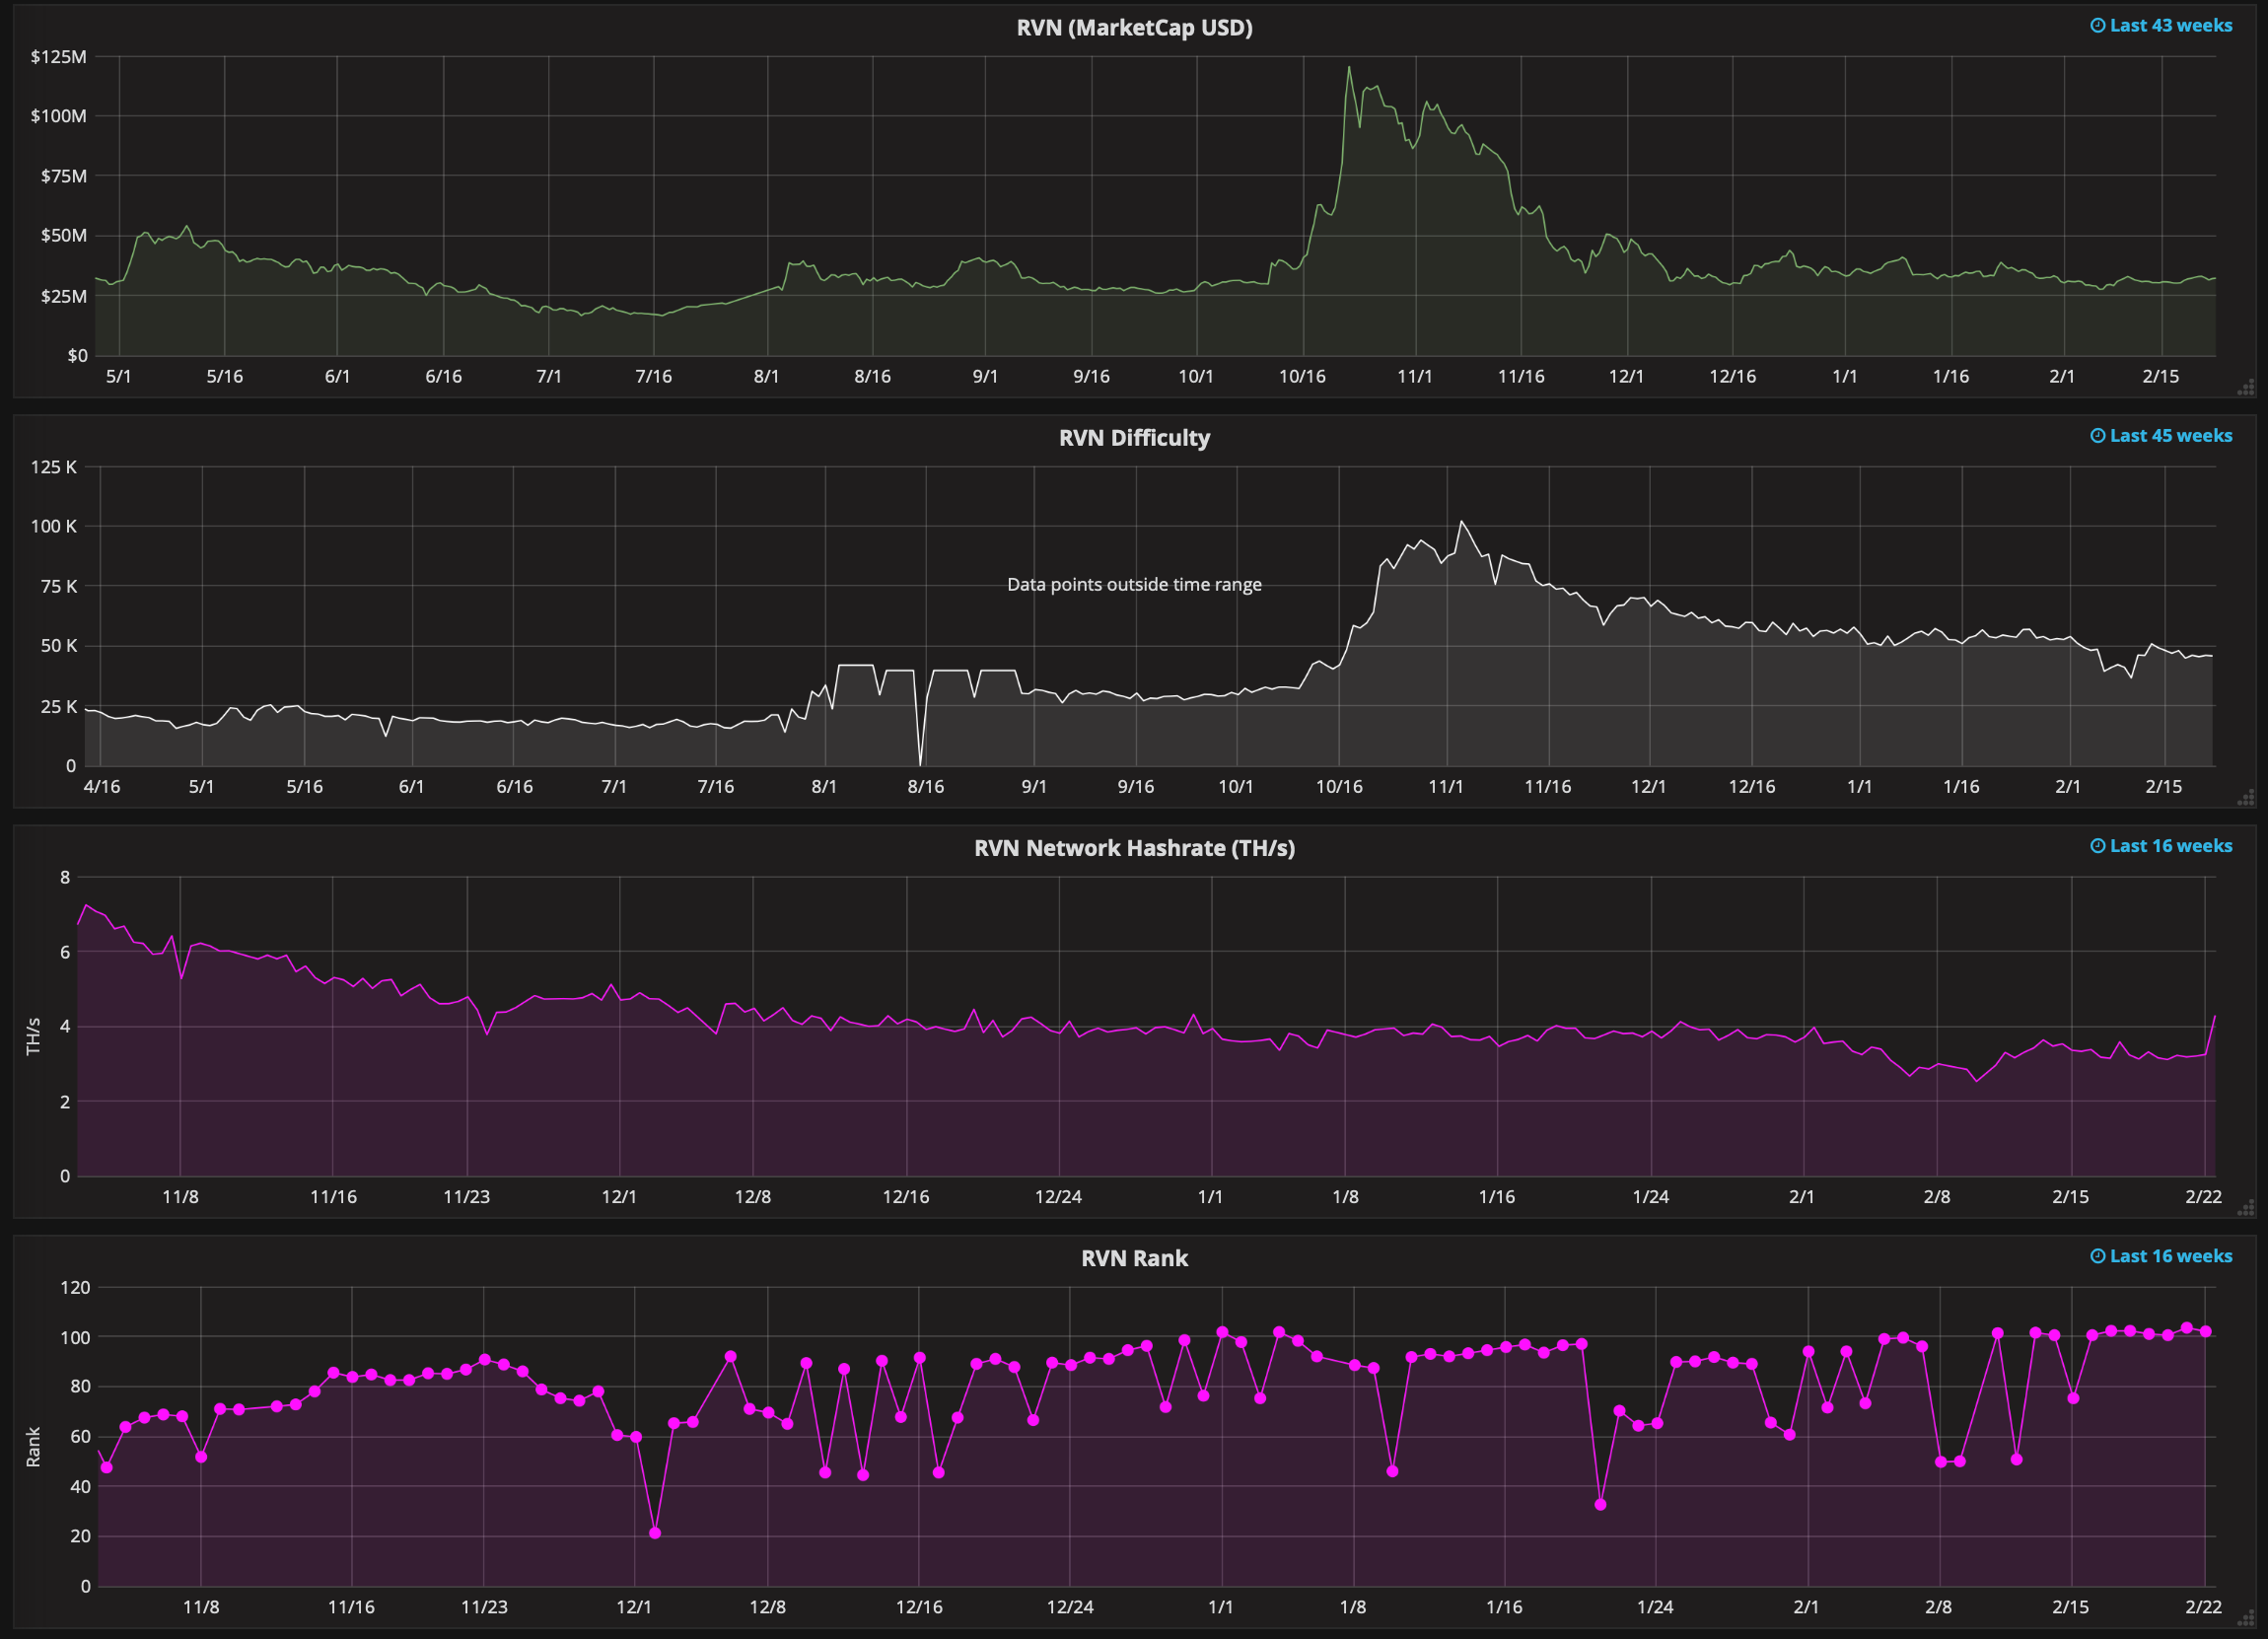
Task: Click the RVN Rank panel's clock icon
Action: pyautogui.click(x=2097, y=1256)
